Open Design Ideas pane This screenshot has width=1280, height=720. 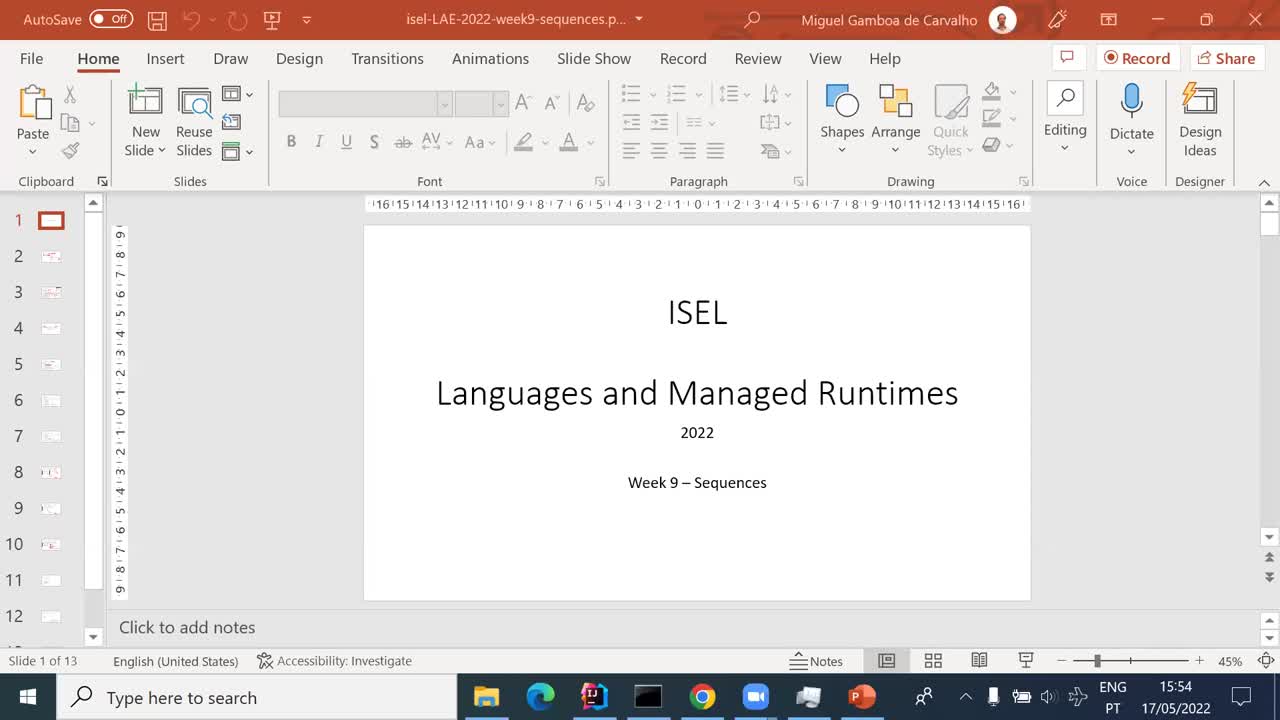[1199, 117]
